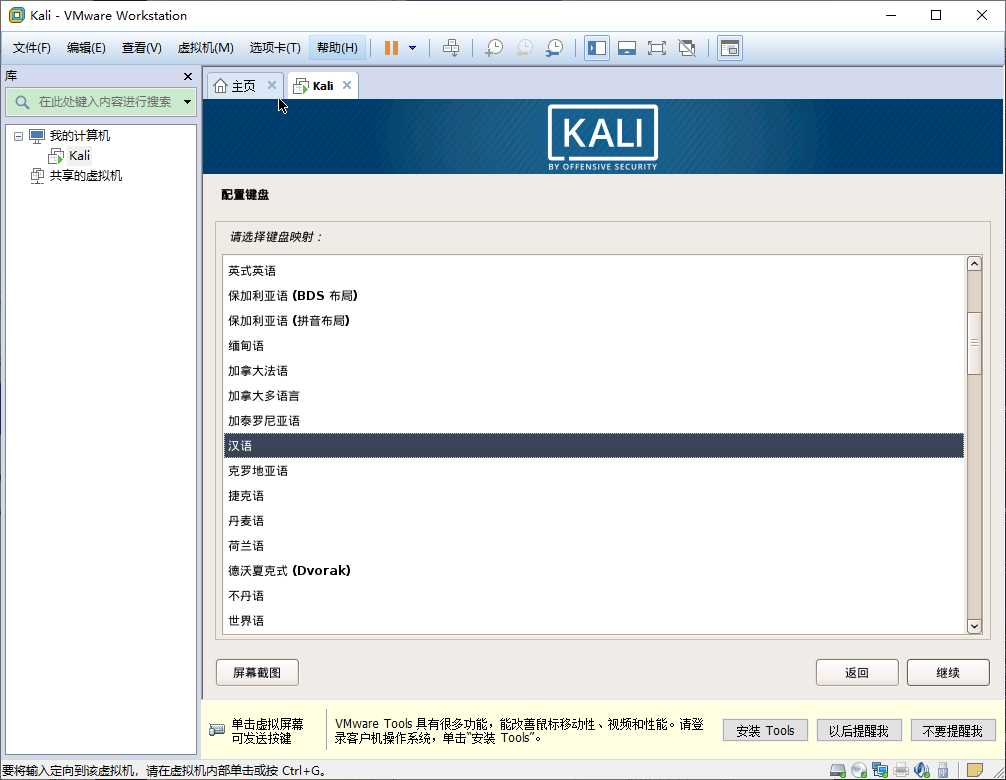
Task: Choose 德沃夏克式 (Dvorak) keyboard layout
Action: tap(593, 571)
